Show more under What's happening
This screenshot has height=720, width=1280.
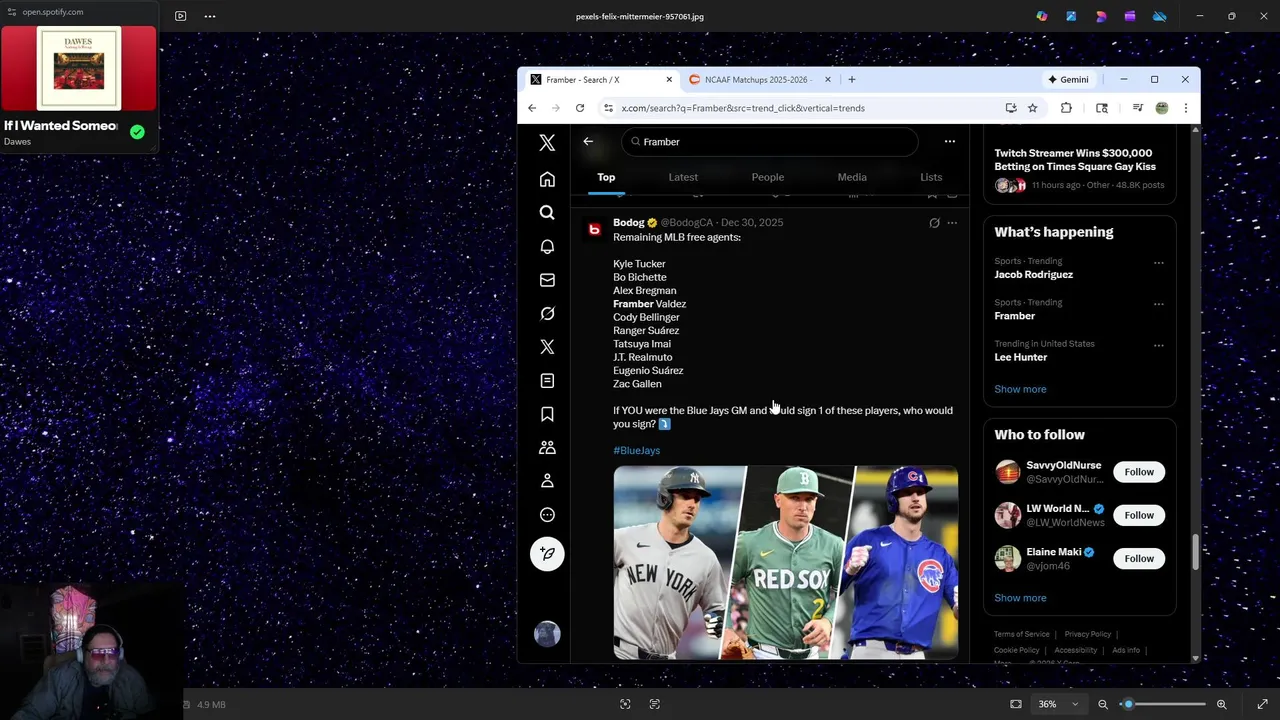[x=1020, y=389]
